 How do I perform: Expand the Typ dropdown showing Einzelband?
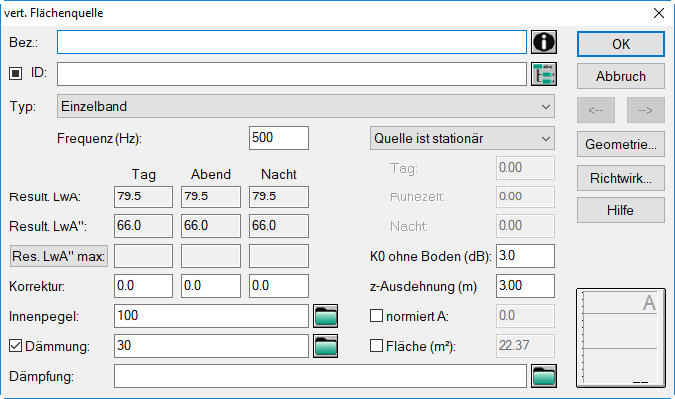tap(306, 106)
